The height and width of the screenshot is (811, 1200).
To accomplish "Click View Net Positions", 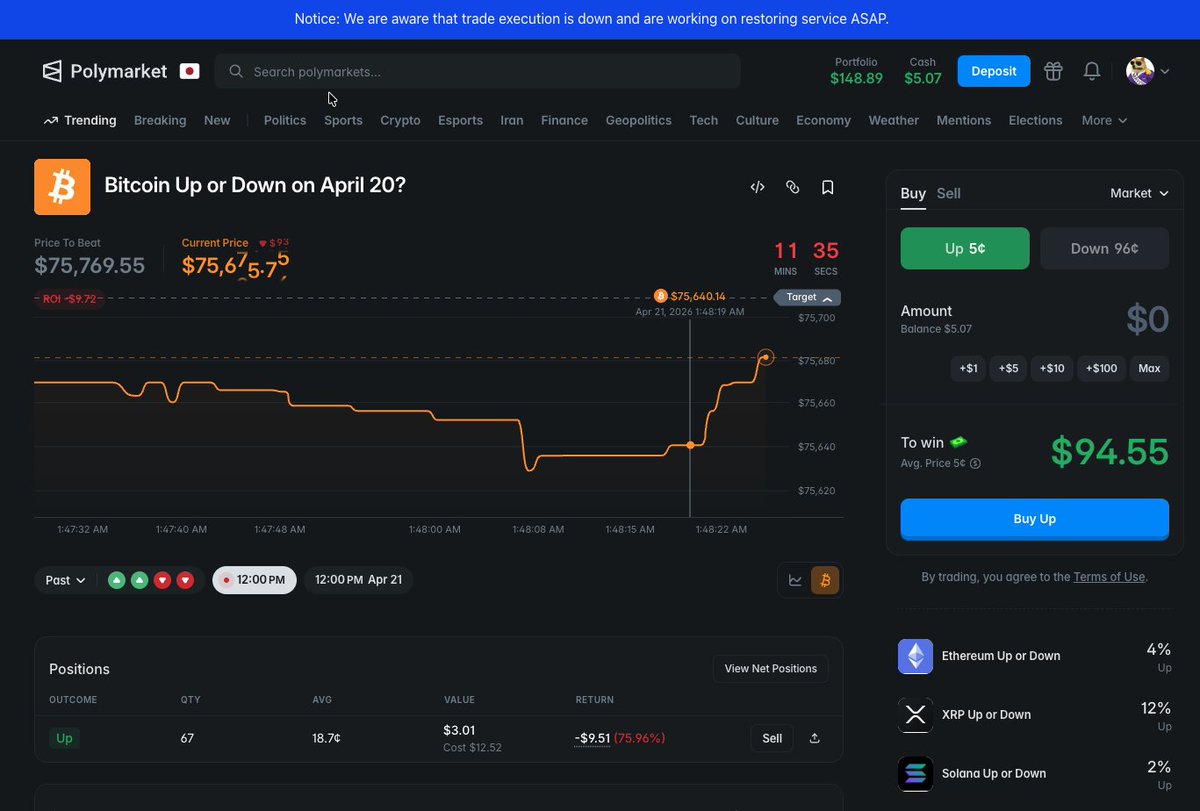I will pos(770,669).
